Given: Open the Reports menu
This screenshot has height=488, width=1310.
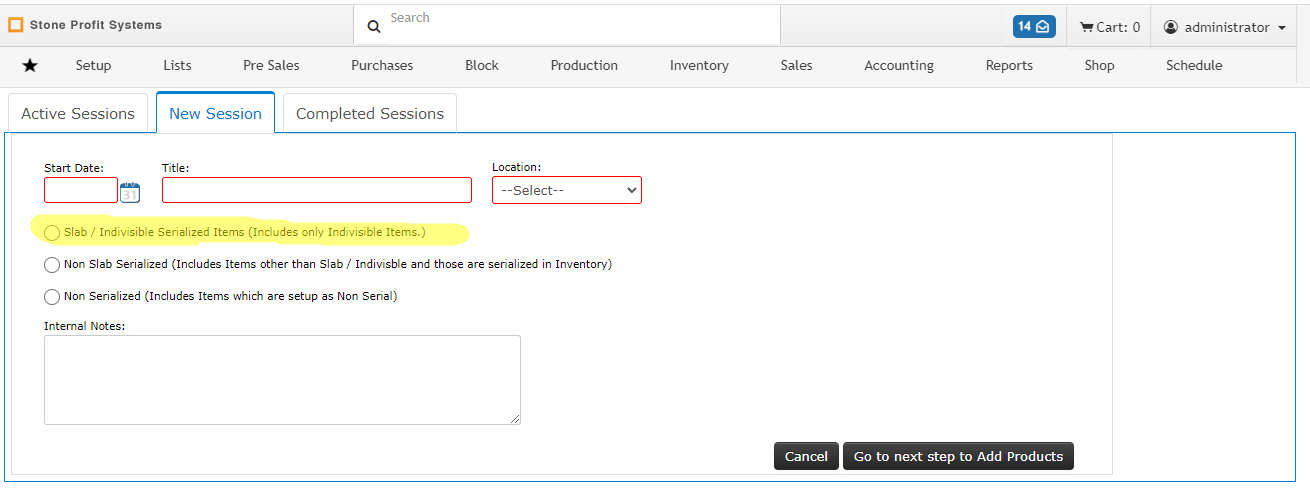Looking at the screenshot, I should 1009,65.
